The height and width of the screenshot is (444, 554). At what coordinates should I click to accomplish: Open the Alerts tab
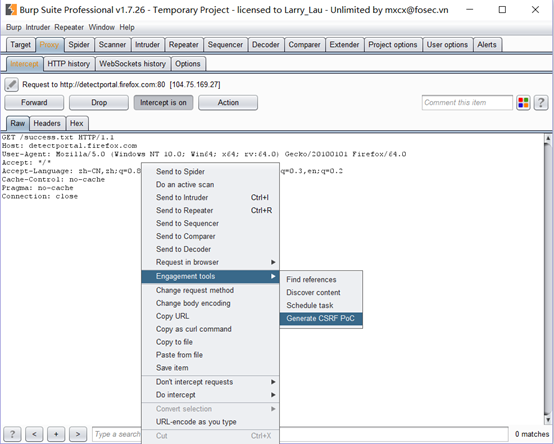point(487,45)
